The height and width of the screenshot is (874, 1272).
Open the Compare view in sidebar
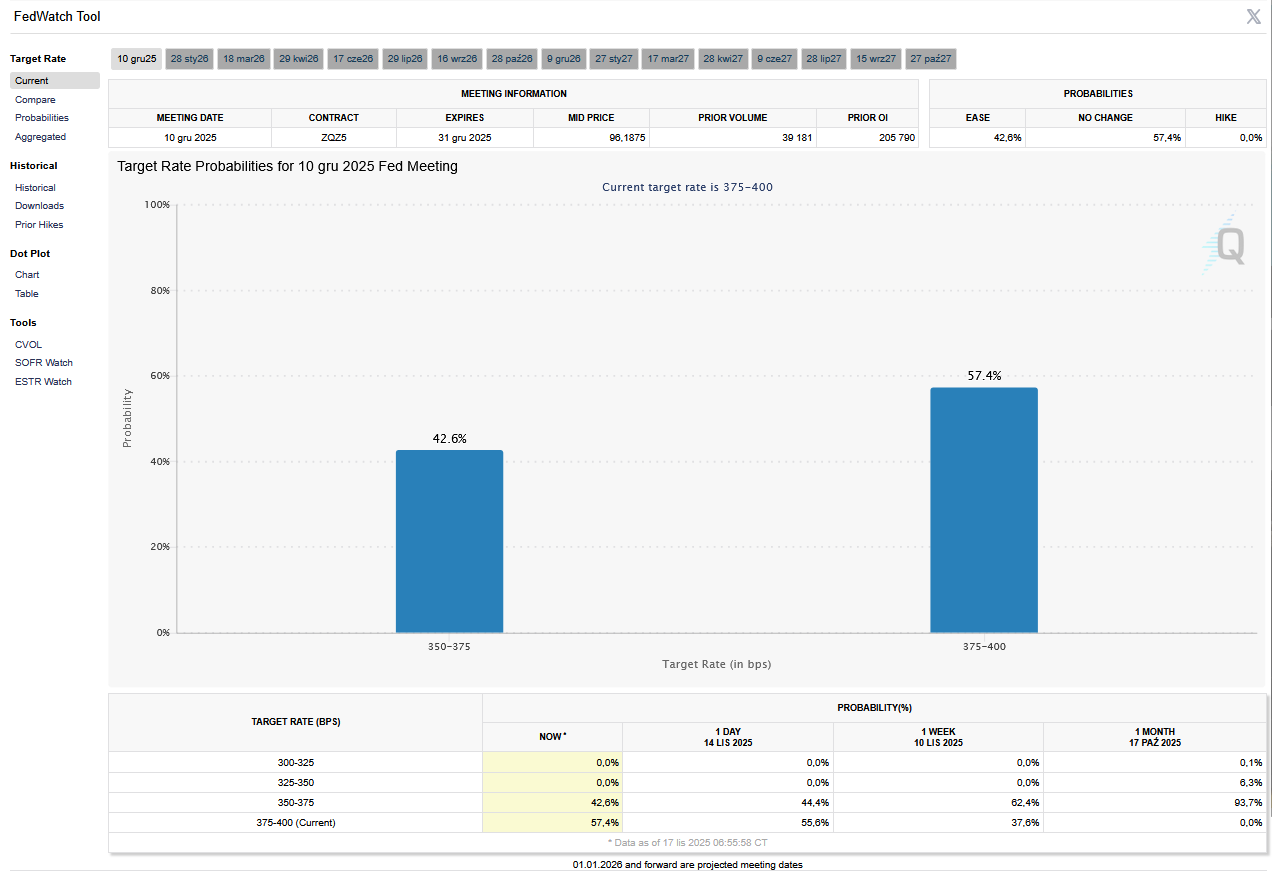click(35, 100)
